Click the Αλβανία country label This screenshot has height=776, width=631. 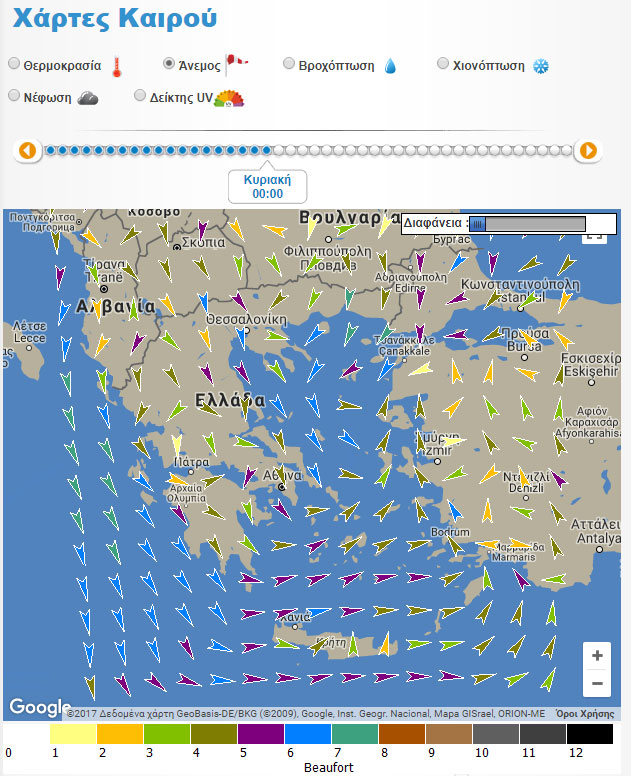115,307
